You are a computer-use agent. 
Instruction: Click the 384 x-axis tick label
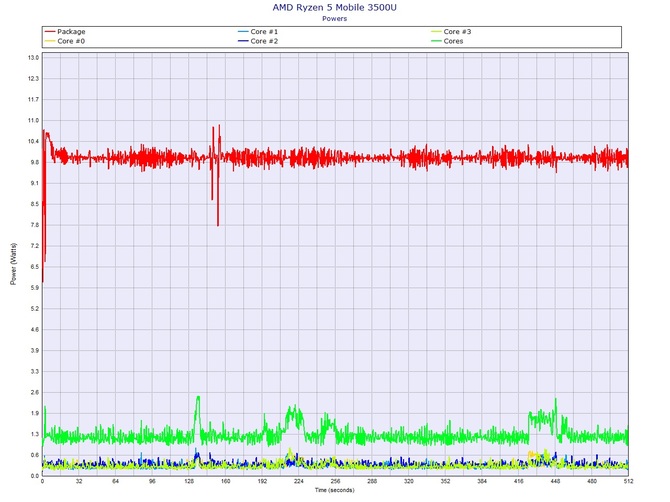coord(482,481)
